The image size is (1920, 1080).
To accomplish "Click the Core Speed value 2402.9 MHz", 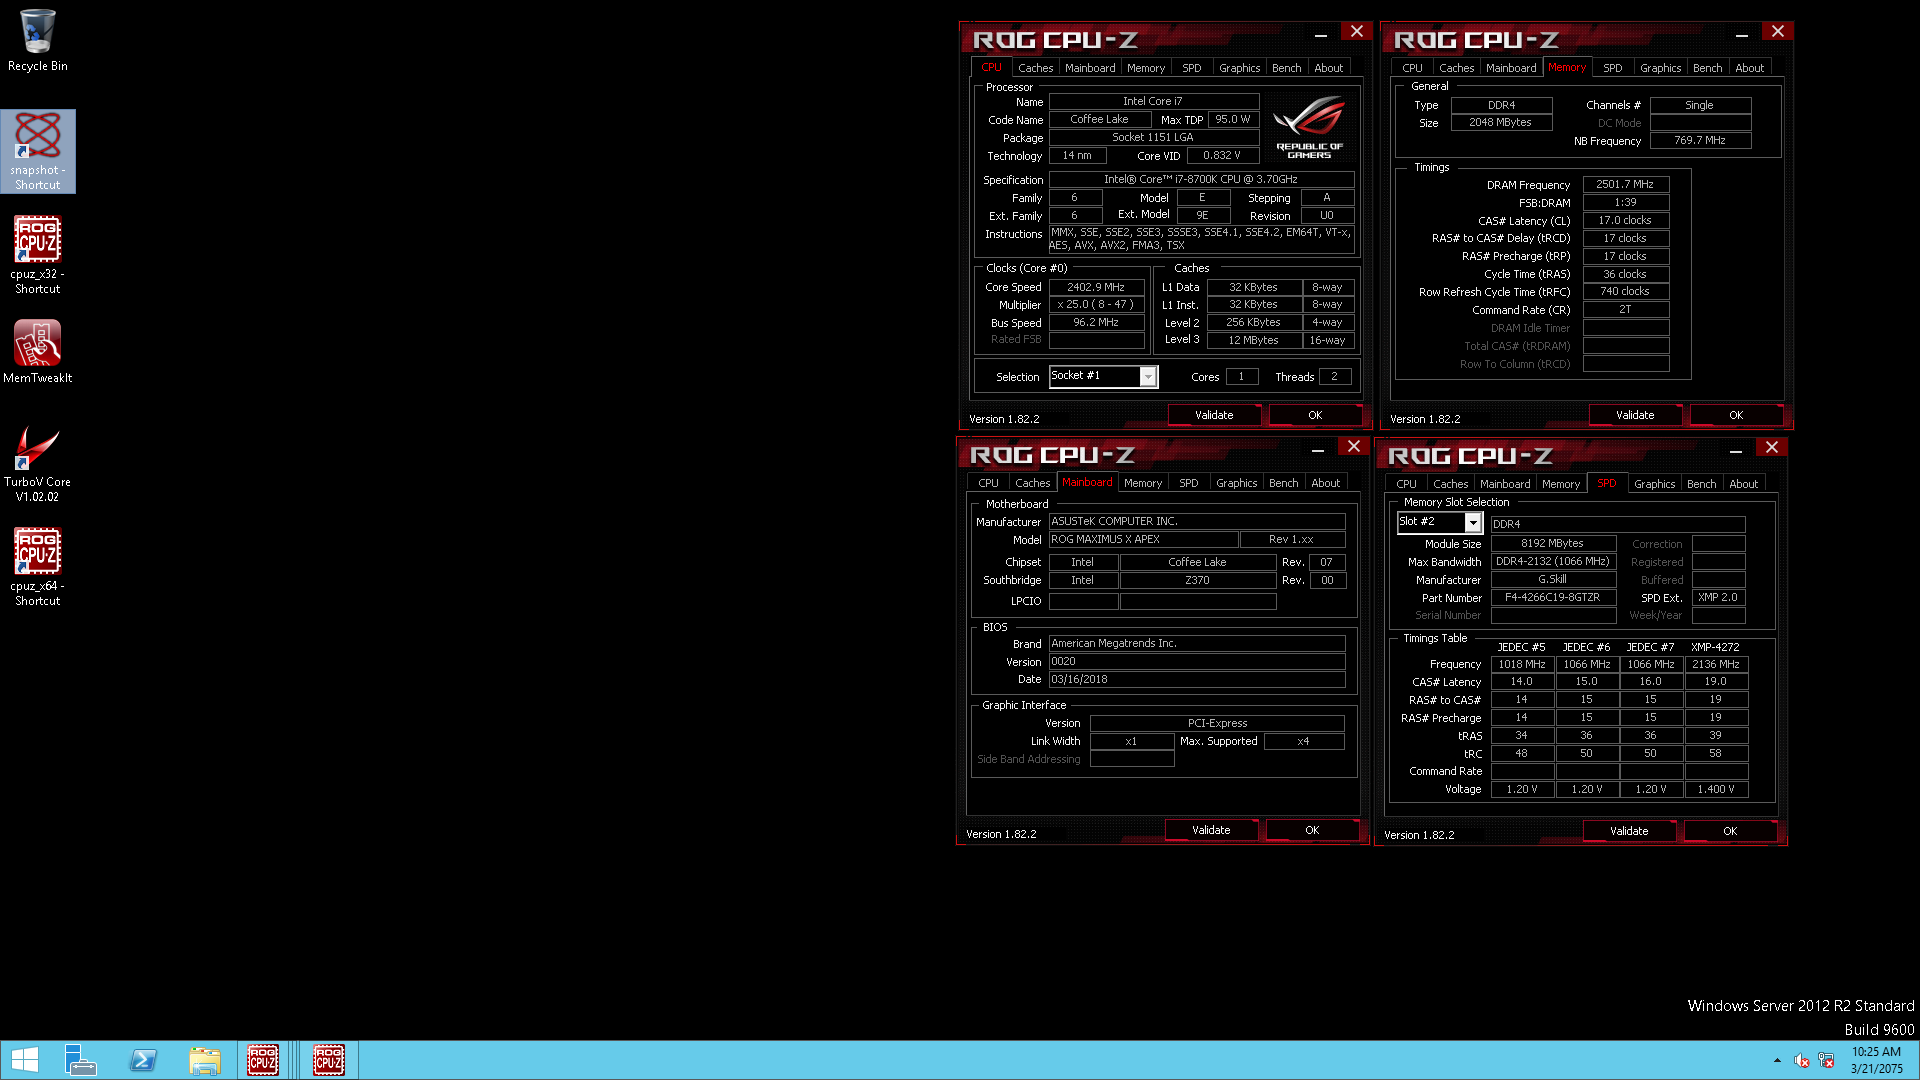I will [1096, 287].
